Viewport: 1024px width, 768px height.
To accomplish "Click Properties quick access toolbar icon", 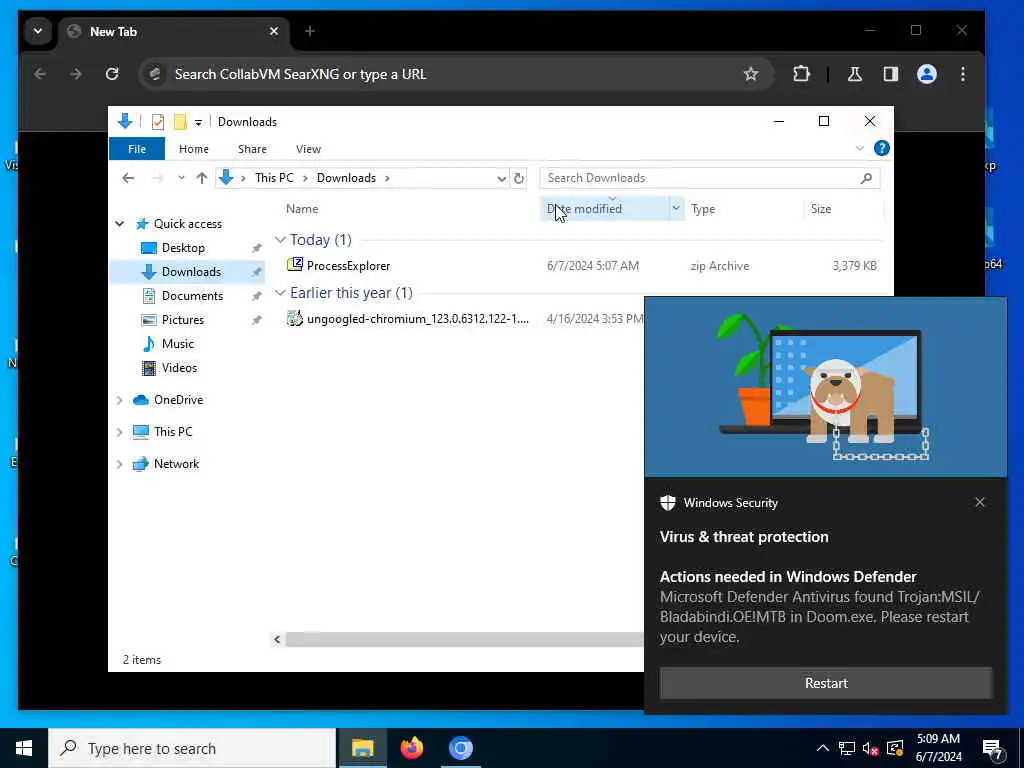I will point(157,121).
